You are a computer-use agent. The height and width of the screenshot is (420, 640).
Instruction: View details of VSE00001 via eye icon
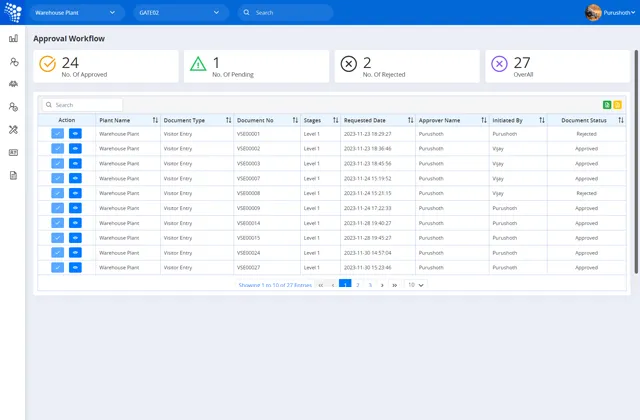coord(75,133)
